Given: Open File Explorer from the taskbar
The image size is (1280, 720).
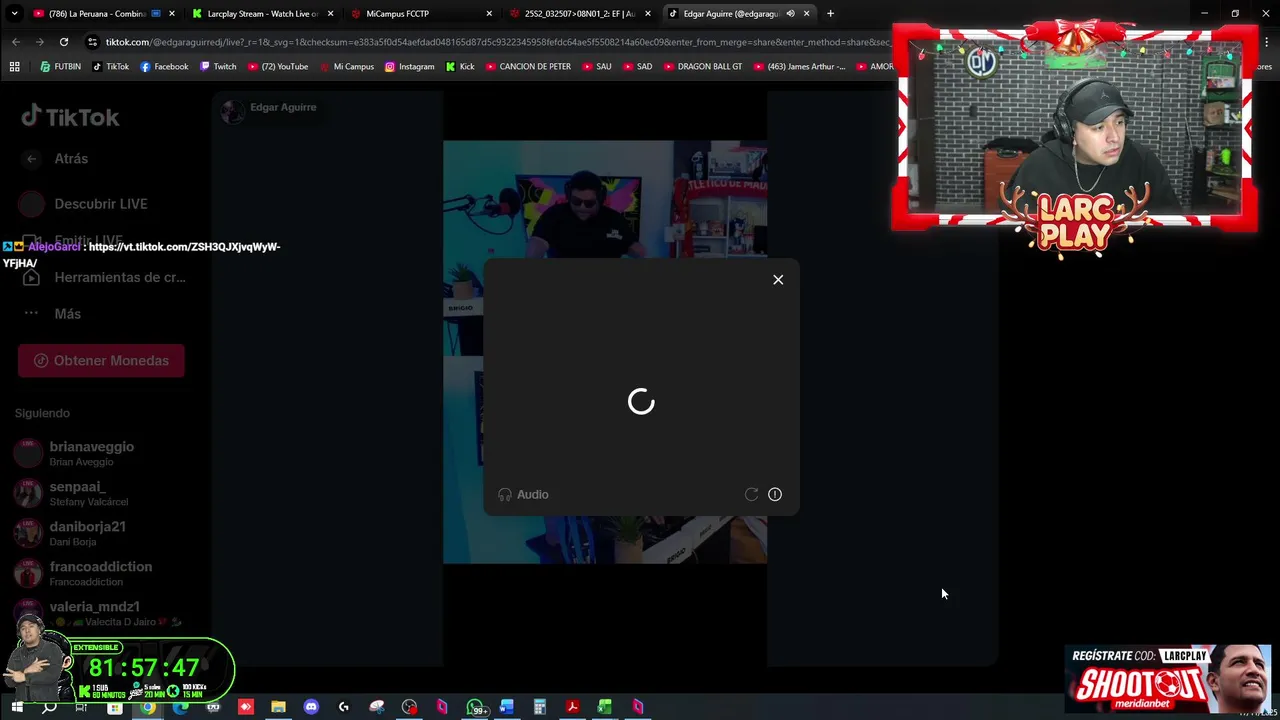Looking at the screenshot, I should coord(278,708).
